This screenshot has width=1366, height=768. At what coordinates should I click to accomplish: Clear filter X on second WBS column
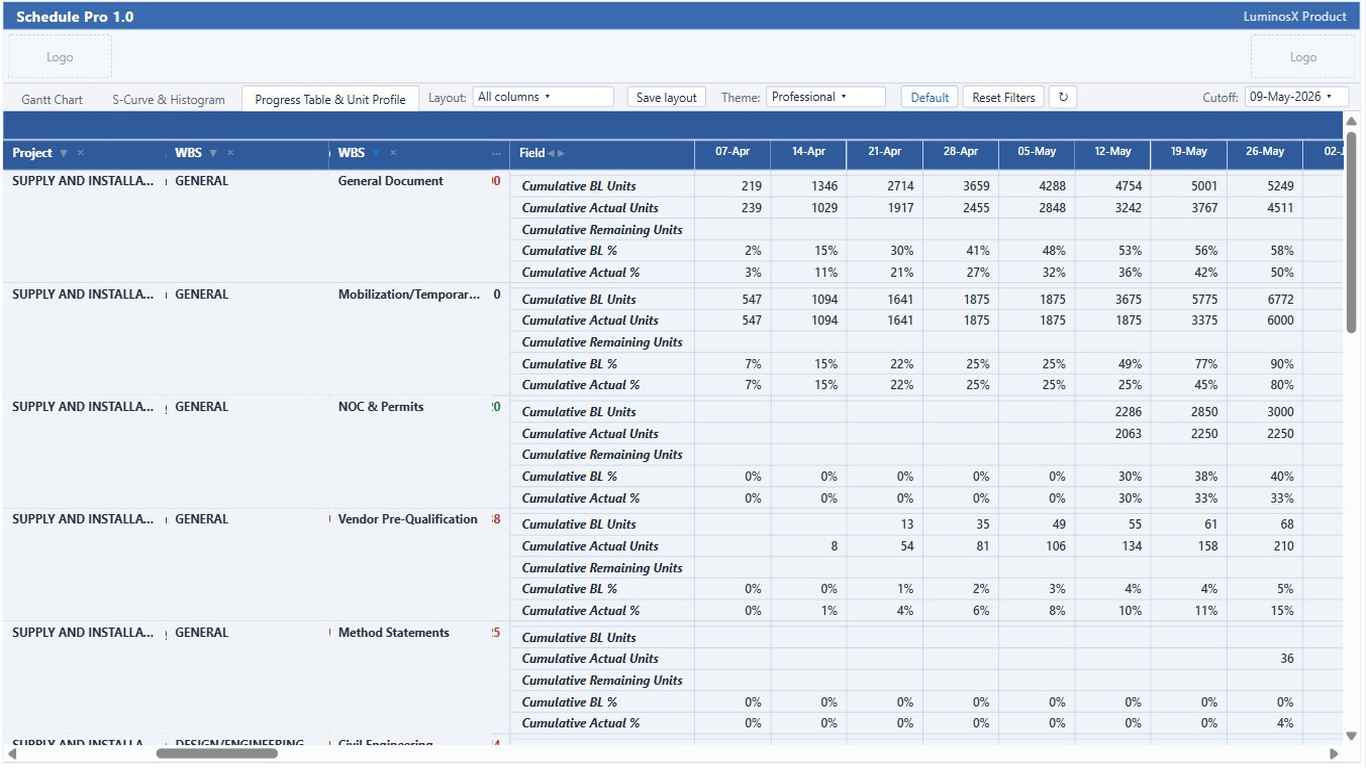(x=393, y=153)
